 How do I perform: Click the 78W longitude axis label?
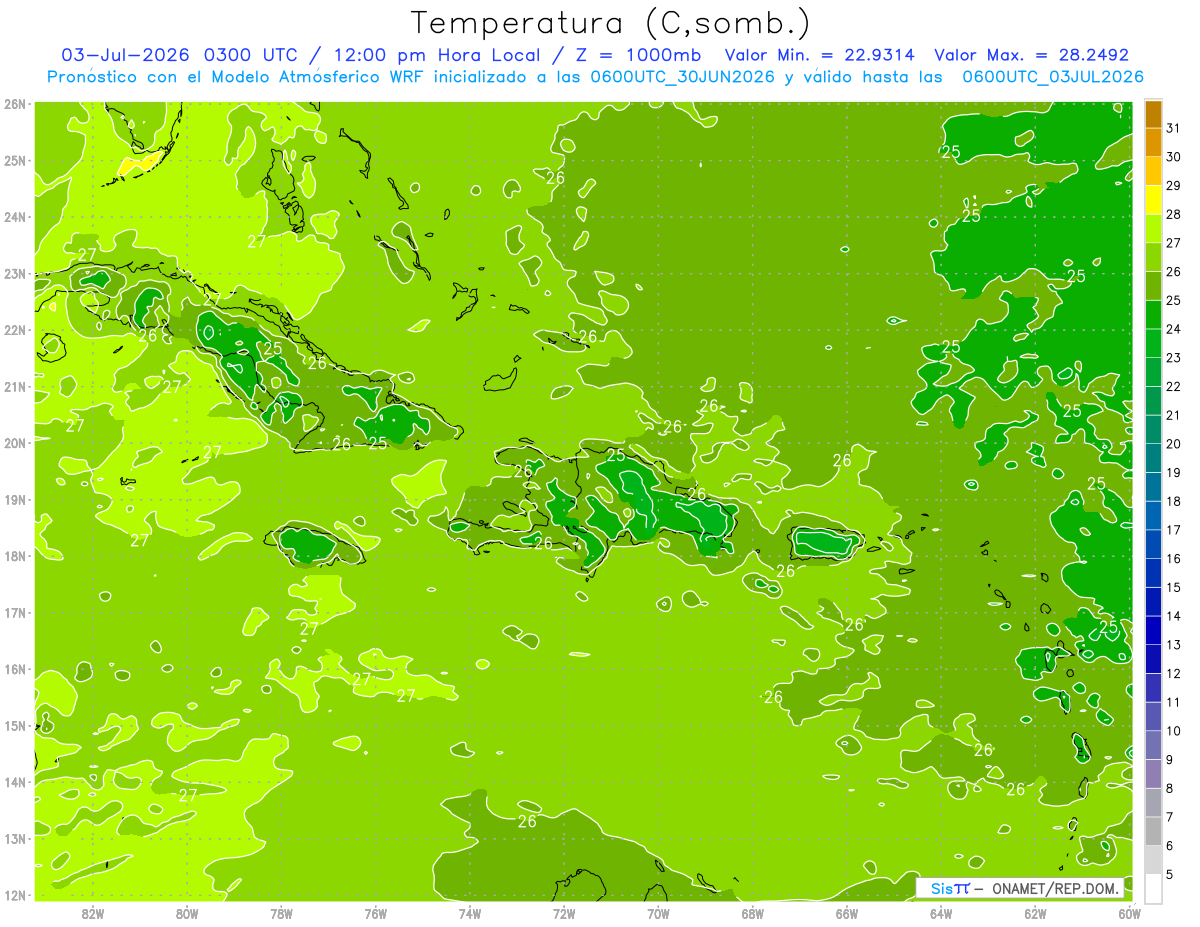281,913
